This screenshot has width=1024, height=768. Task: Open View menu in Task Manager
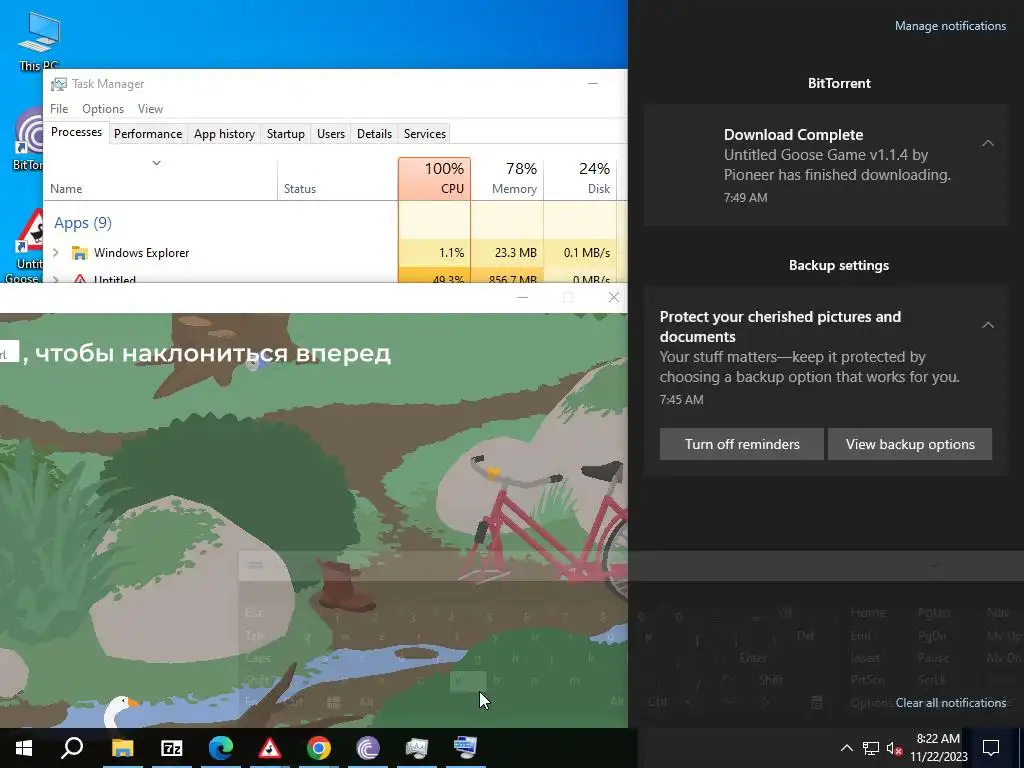[x=150, y=108]
